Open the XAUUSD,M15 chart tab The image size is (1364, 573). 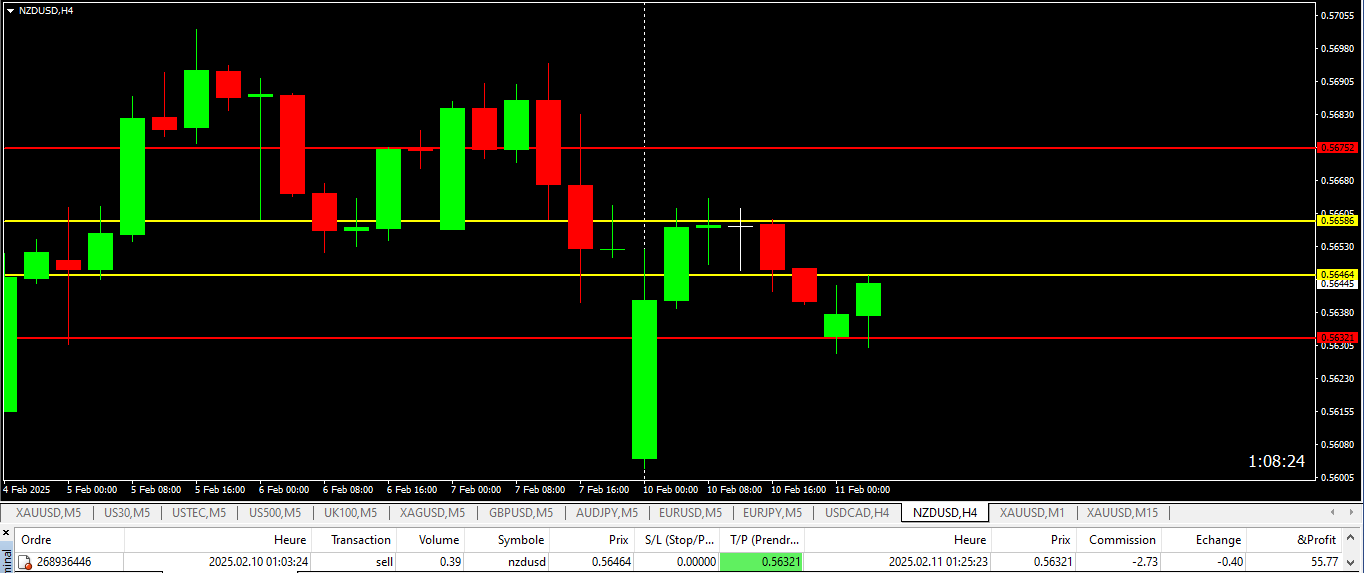[1123, 513]
